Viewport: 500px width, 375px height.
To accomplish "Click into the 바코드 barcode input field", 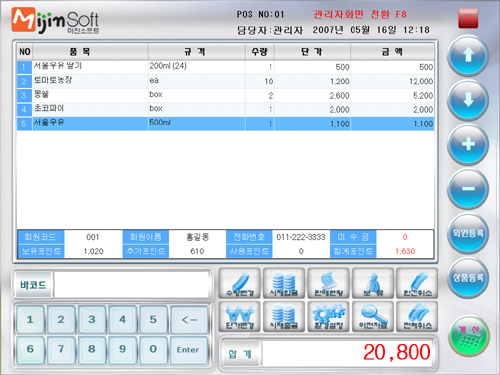I will click(132, 285).
